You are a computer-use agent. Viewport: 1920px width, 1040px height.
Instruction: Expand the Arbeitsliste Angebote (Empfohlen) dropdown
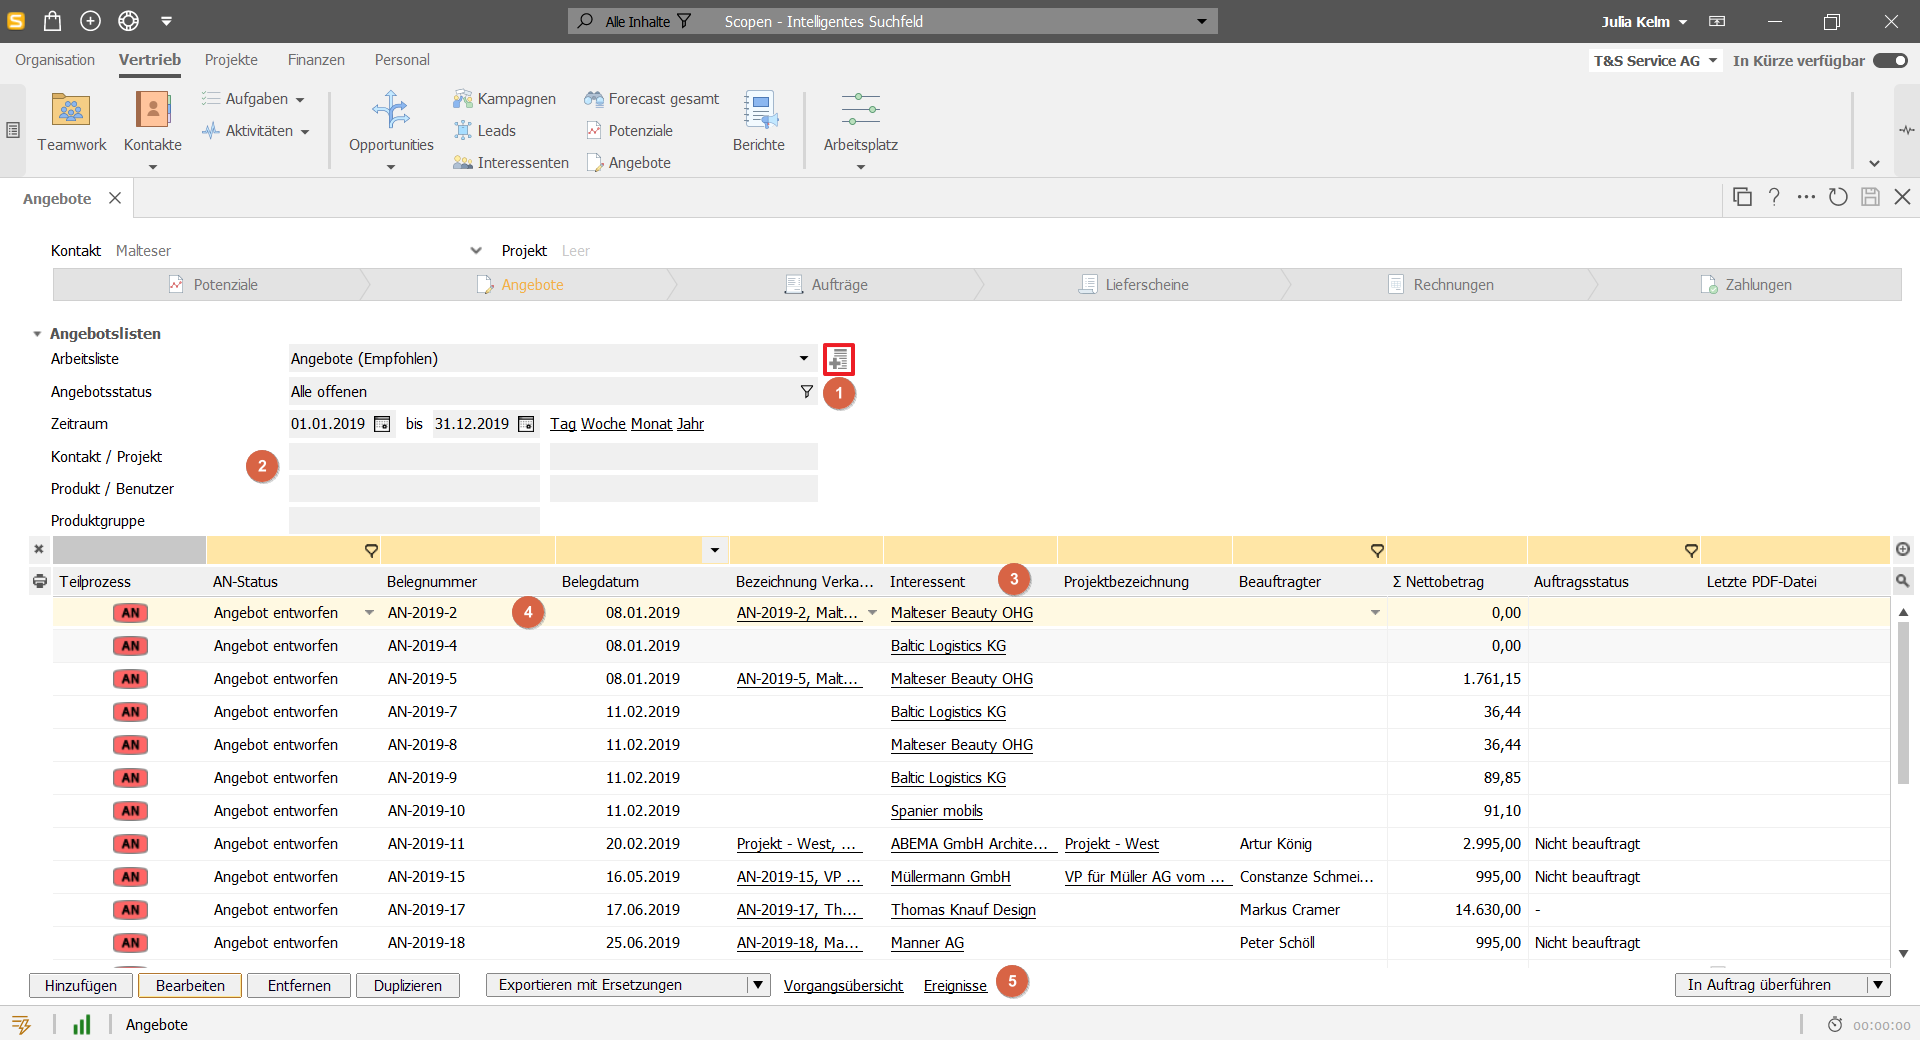coord(804,359)
